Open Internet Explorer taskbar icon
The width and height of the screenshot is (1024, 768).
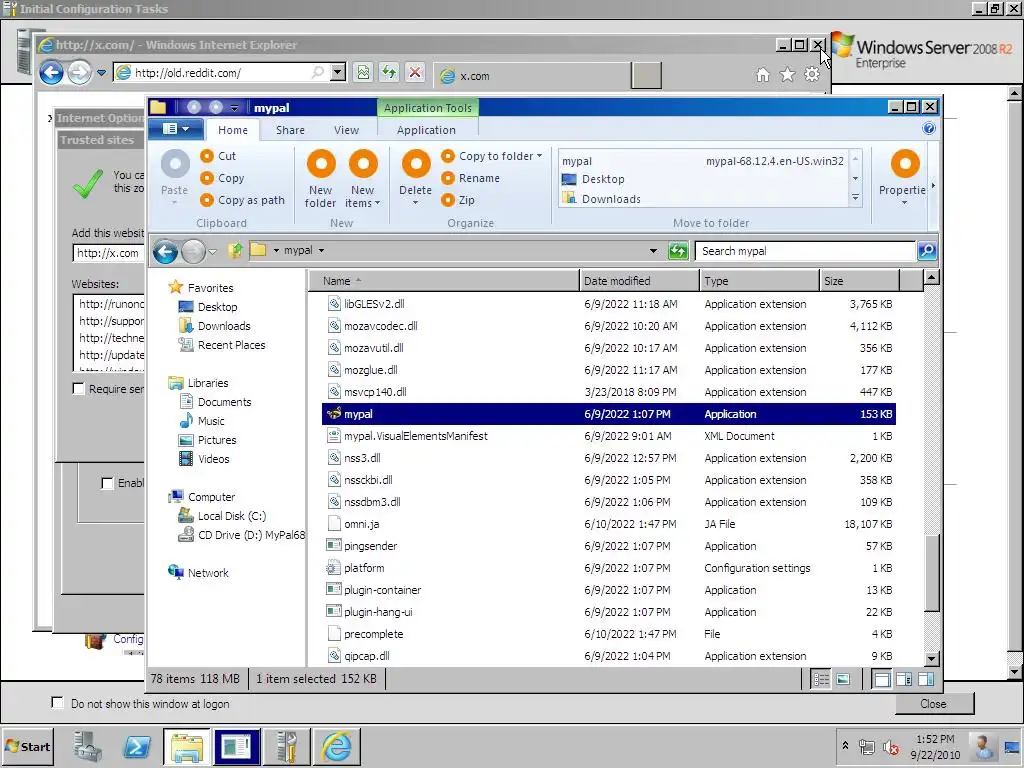(336, 746)
